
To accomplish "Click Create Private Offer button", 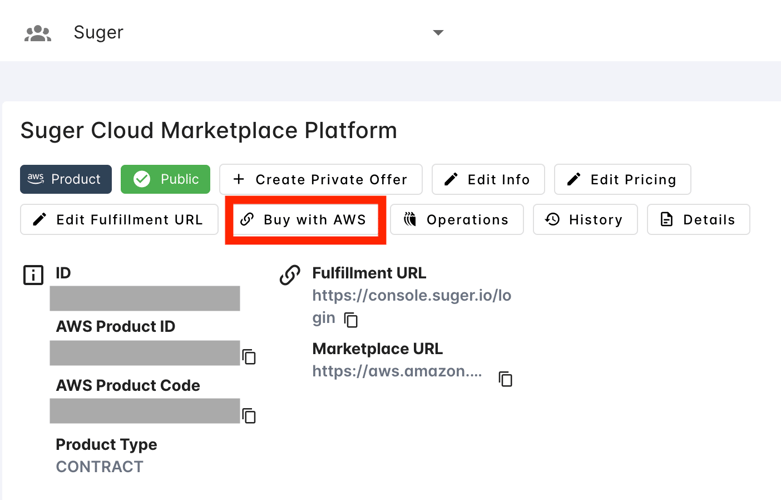I will click(x=321, y=179).
